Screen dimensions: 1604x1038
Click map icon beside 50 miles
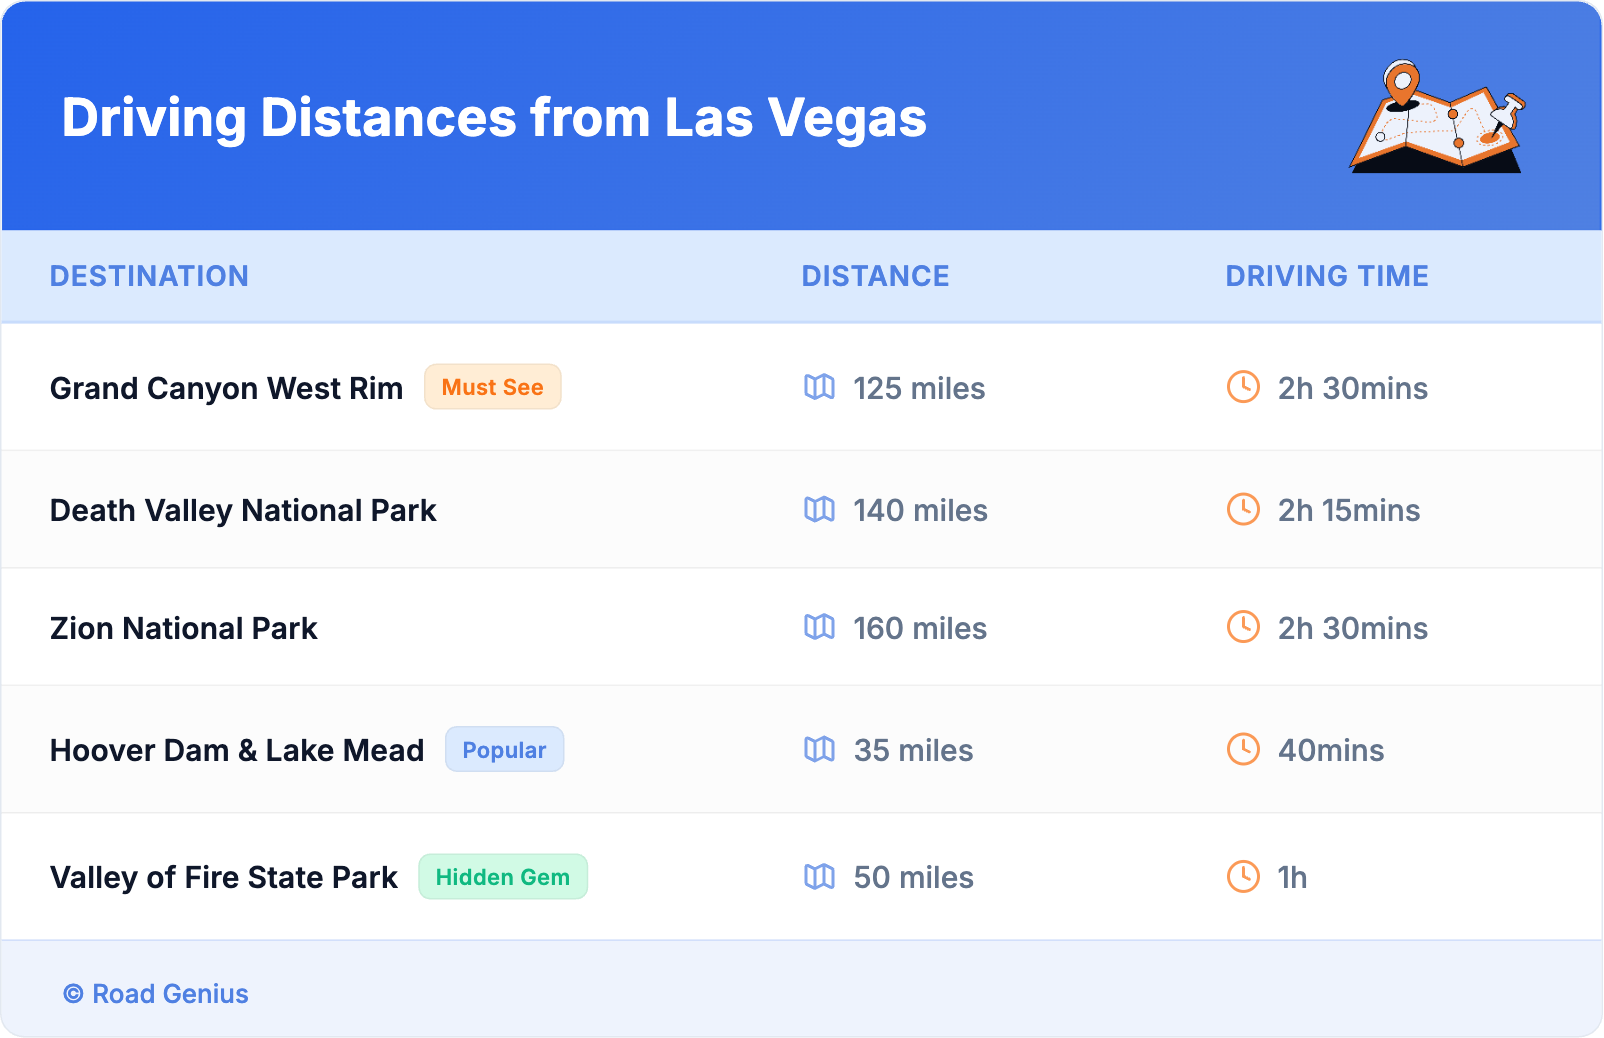(x=819, y=877)
